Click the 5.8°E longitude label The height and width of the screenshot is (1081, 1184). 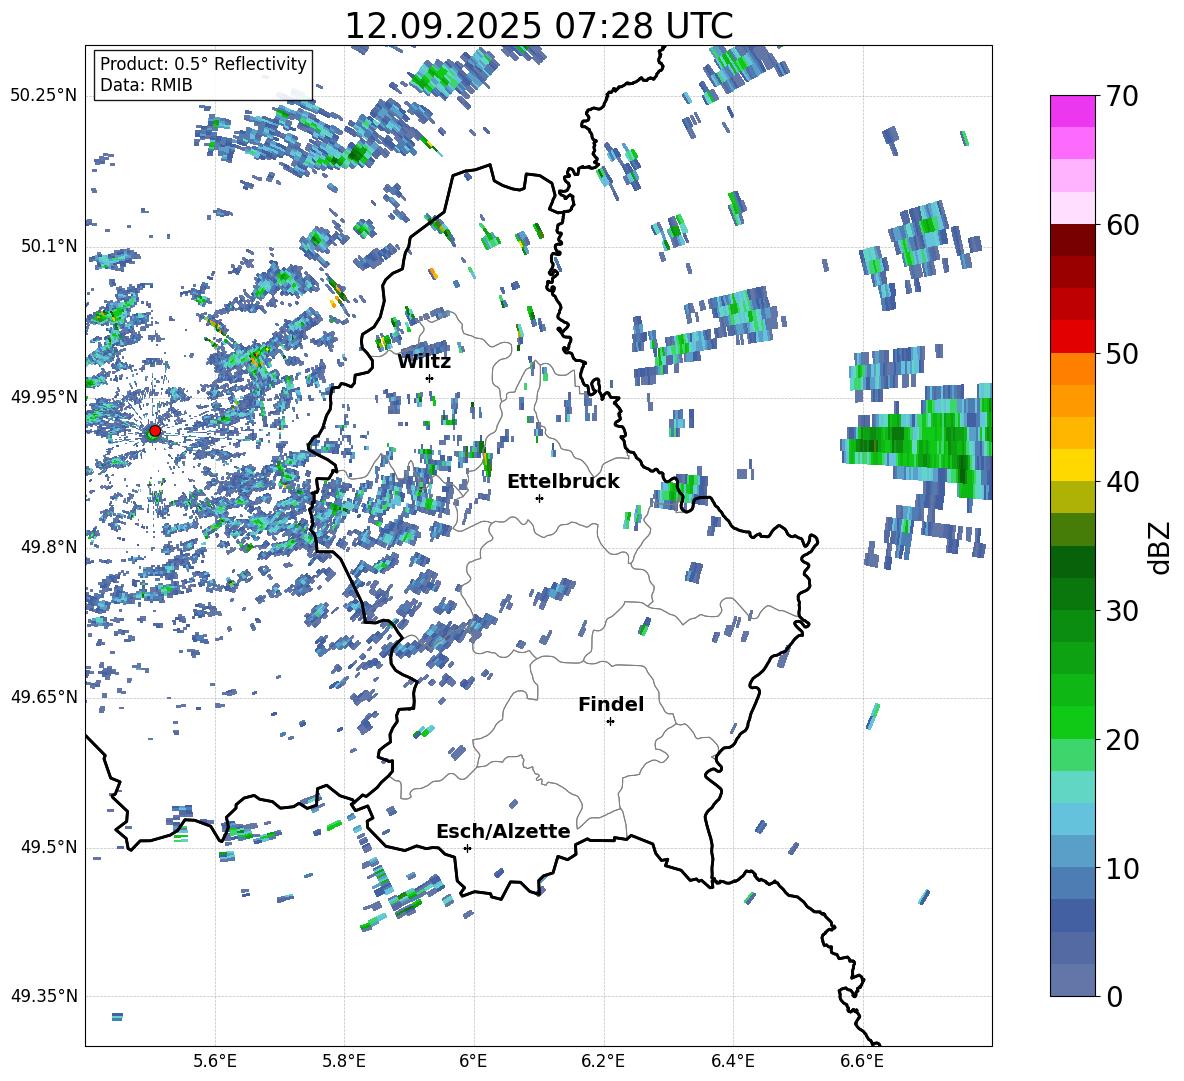point(344,1061)
